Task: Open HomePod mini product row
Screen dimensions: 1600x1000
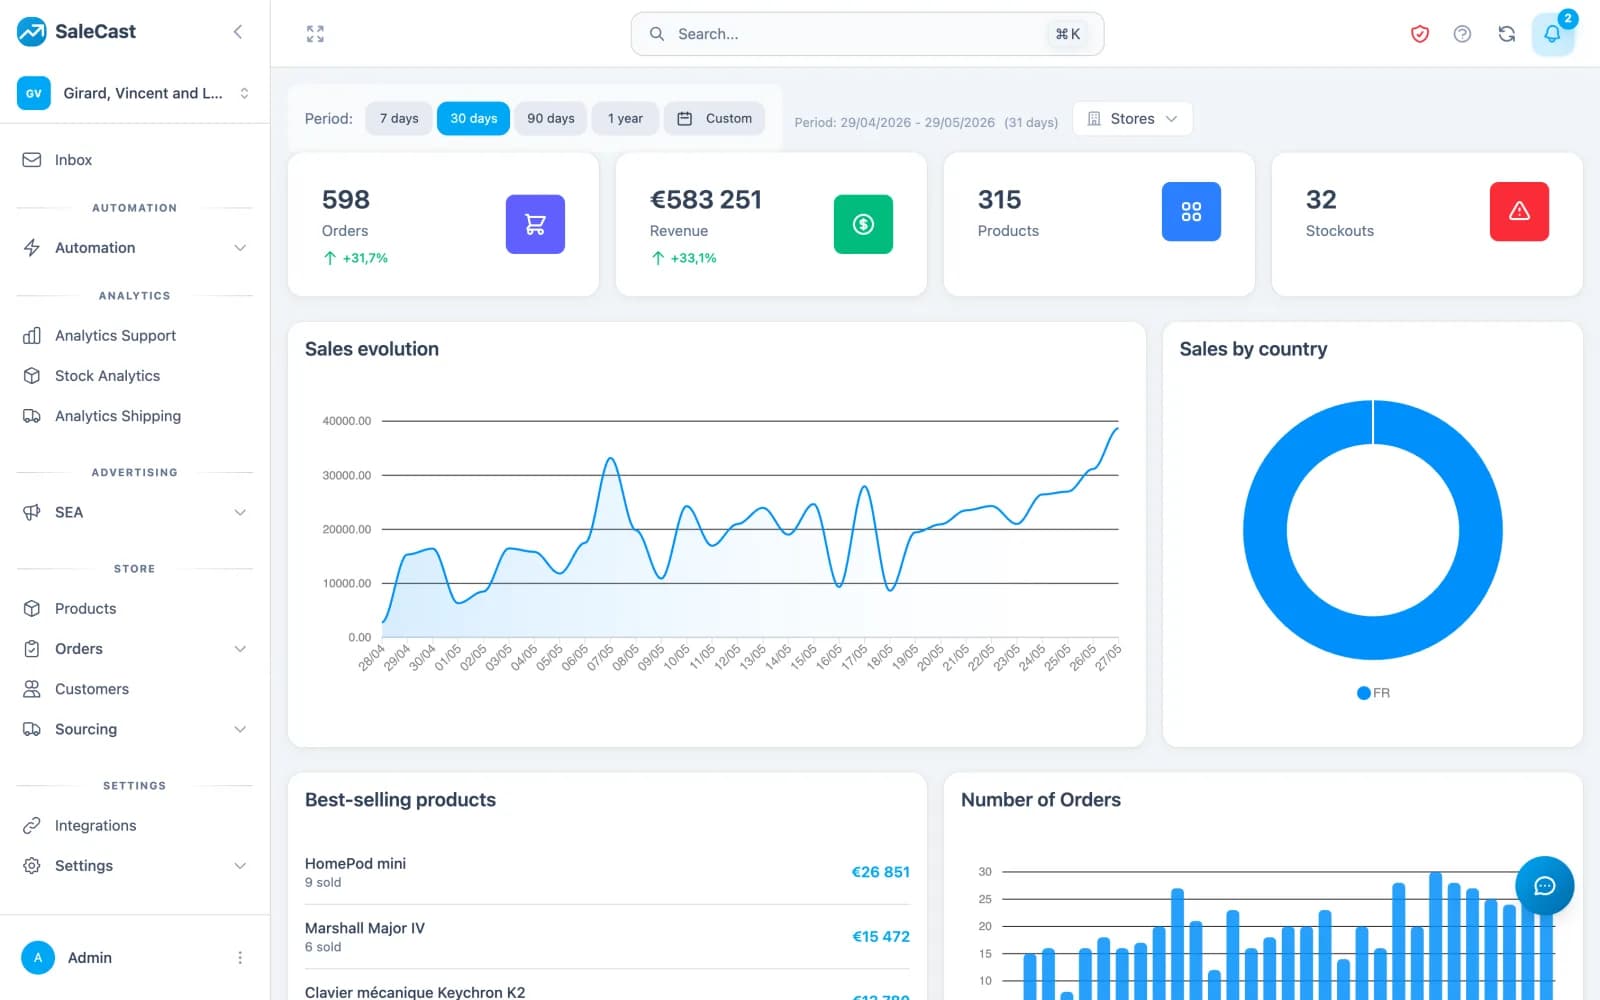Action: (x=607, y=872)
